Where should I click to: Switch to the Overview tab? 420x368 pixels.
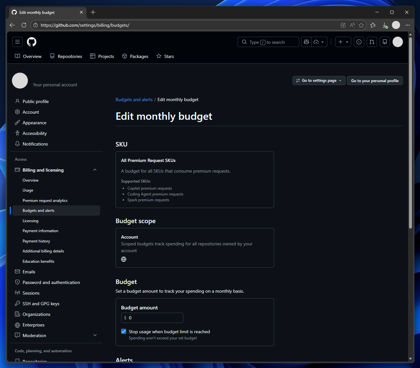28,56
